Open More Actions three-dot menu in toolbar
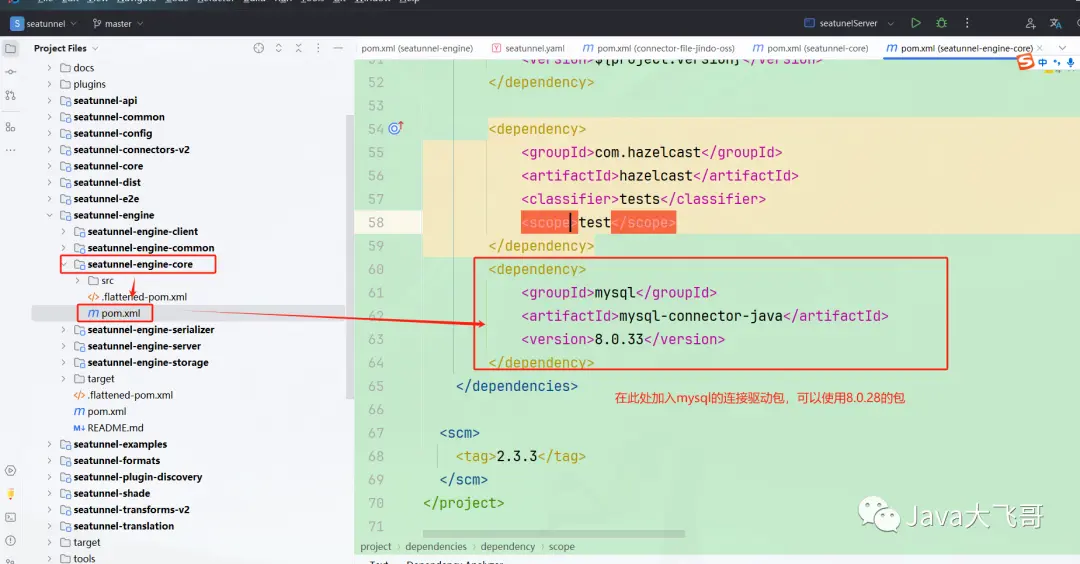The image size is (1080, 564). click(x=967, y=23)
